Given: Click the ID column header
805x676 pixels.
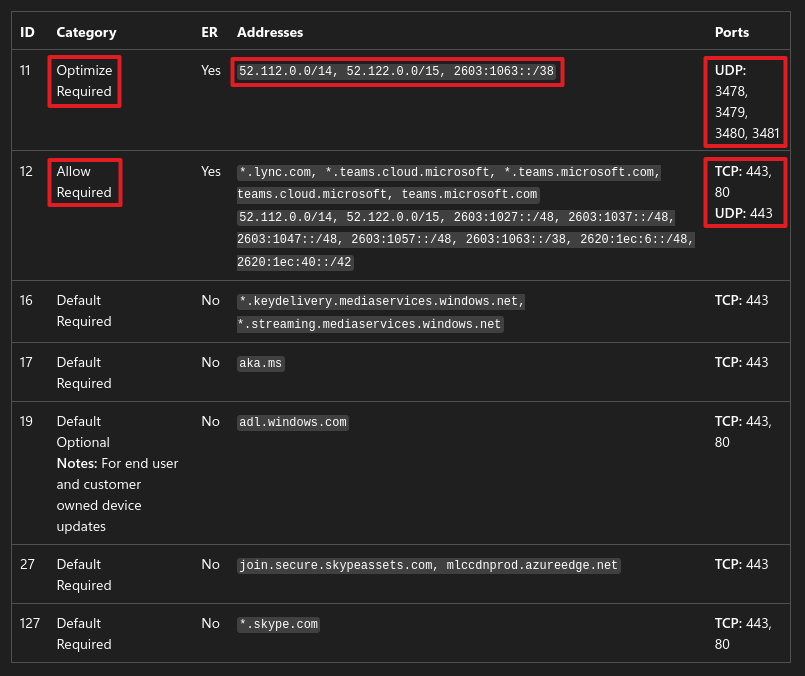Looking at the screenshot, I should [27, 32].
